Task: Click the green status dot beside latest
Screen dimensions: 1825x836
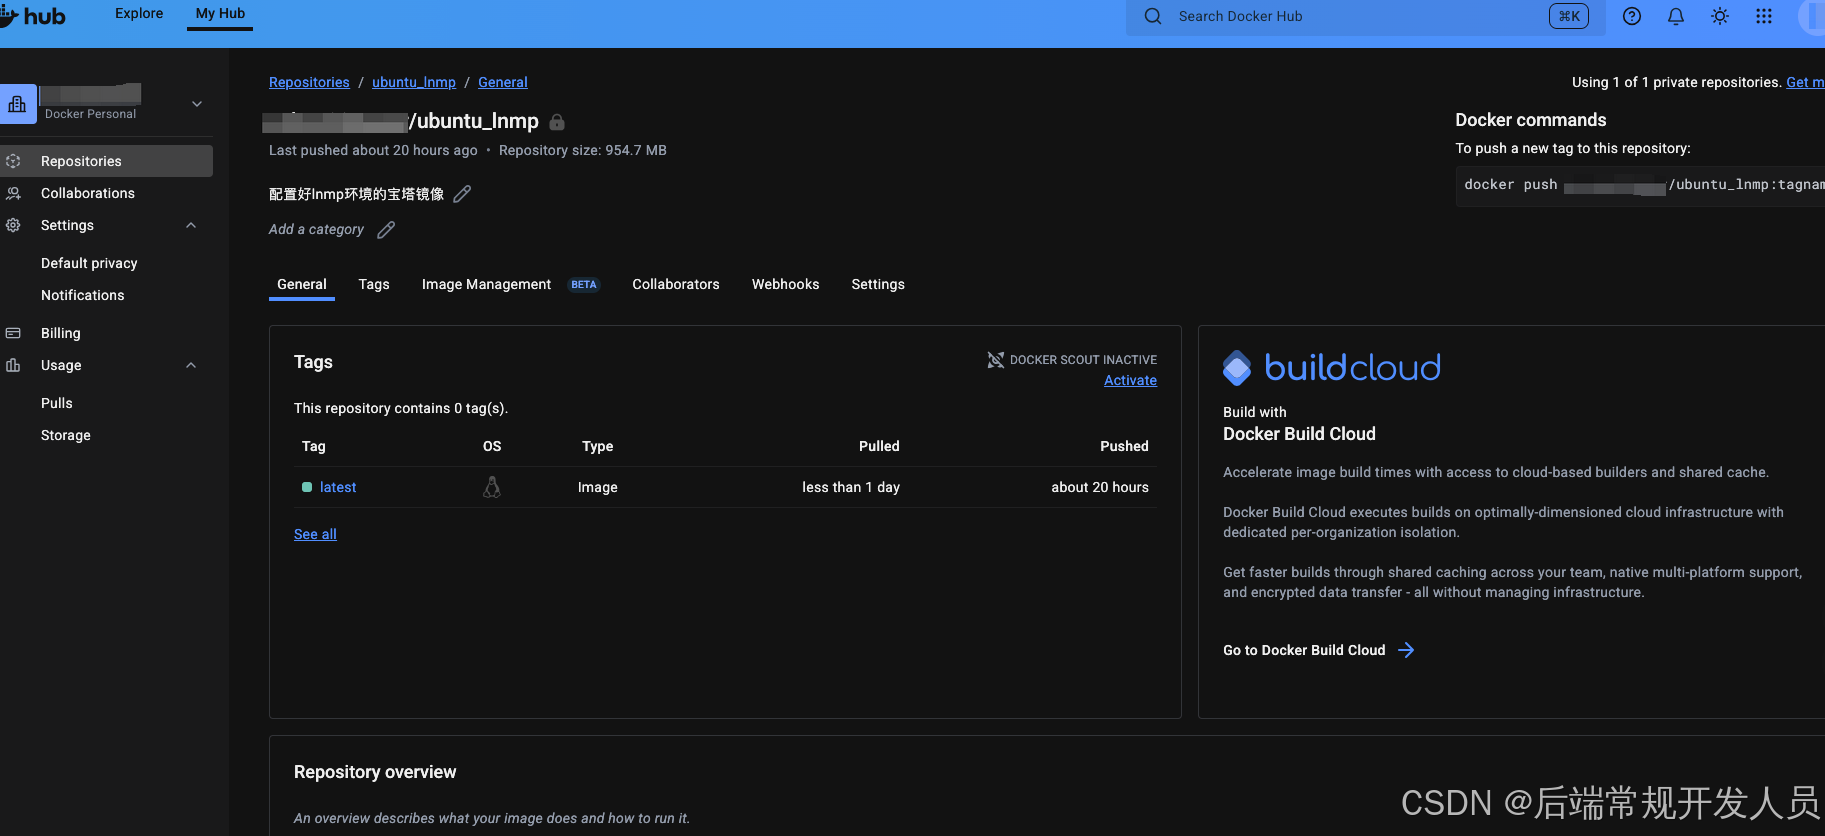Action: point(307,487)
